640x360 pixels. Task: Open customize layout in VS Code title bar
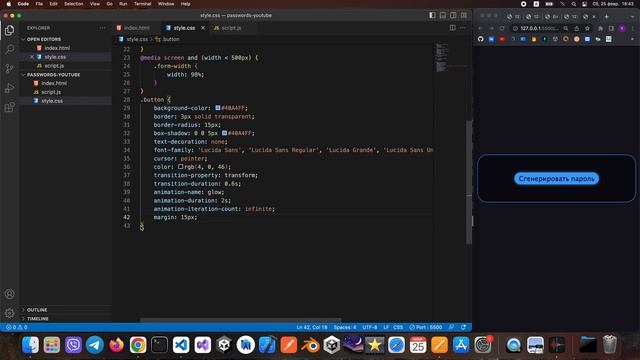(464, 15)
